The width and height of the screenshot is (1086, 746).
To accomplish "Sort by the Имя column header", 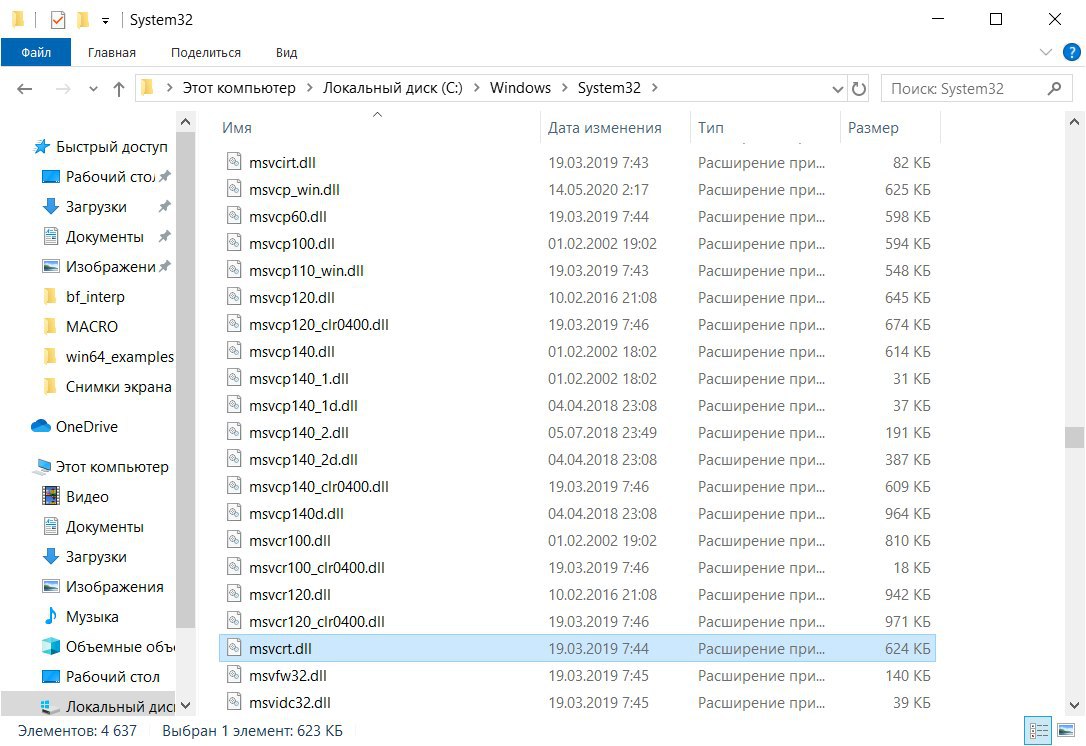I will [x=378, y=127].
